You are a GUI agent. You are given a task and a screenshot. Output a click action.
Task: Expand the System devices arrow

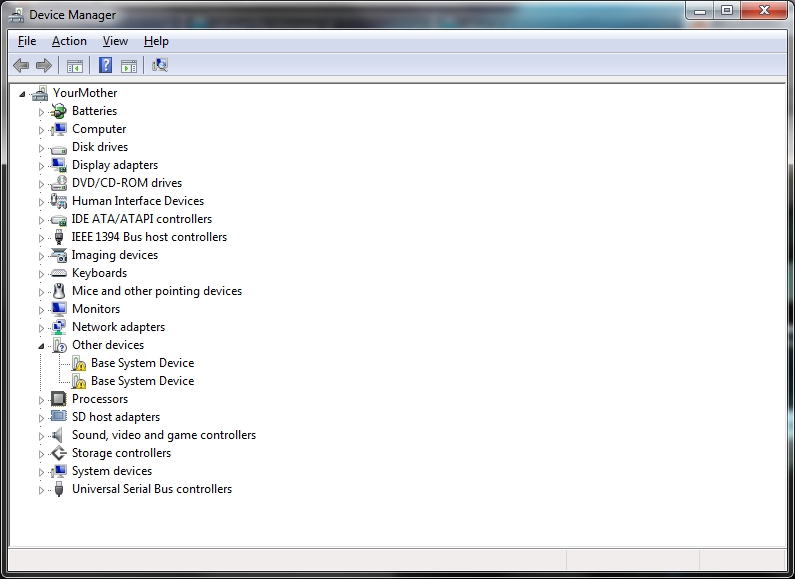click(x=41, y=472)
